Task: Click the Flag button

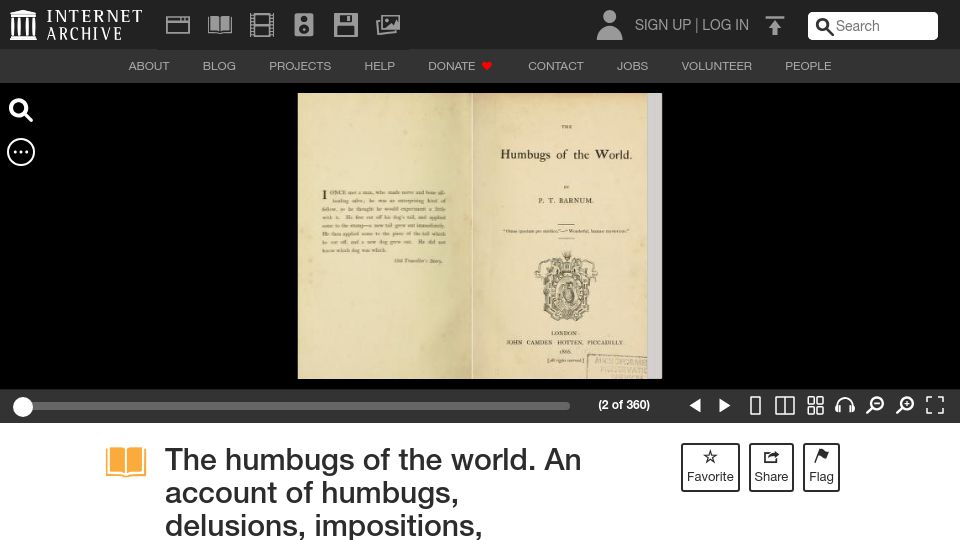Action: coord(821,467)
